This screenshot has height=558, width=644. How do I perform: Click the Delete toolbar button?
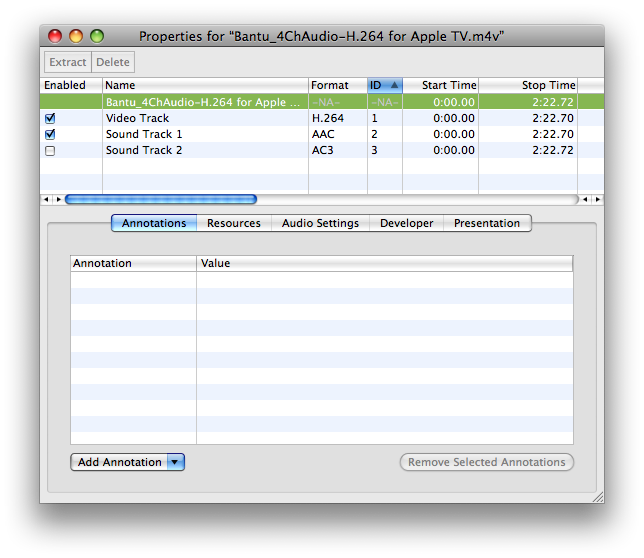tap(113, 62)
